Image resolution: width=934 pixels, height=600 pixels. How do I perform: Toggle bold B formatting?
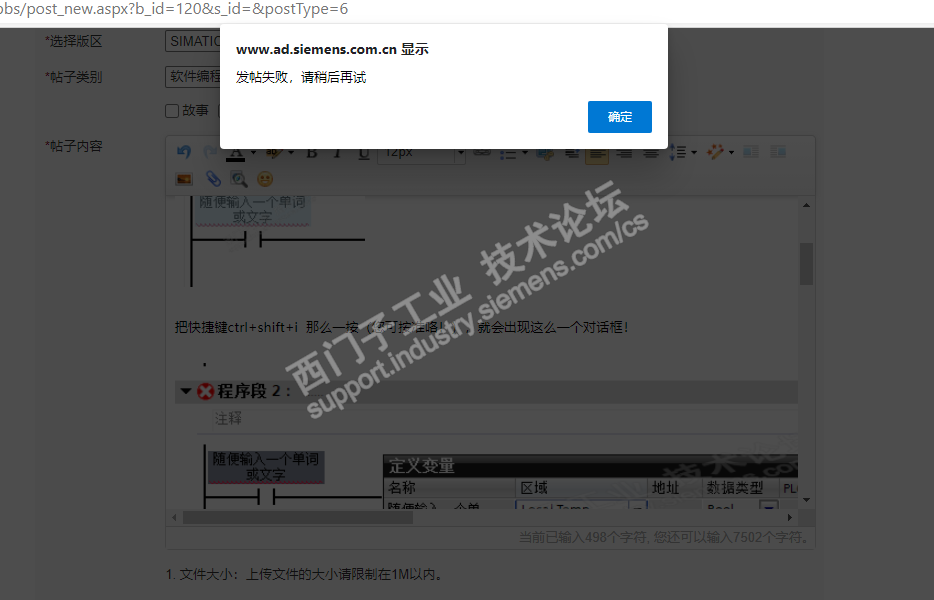pos(312,154)
